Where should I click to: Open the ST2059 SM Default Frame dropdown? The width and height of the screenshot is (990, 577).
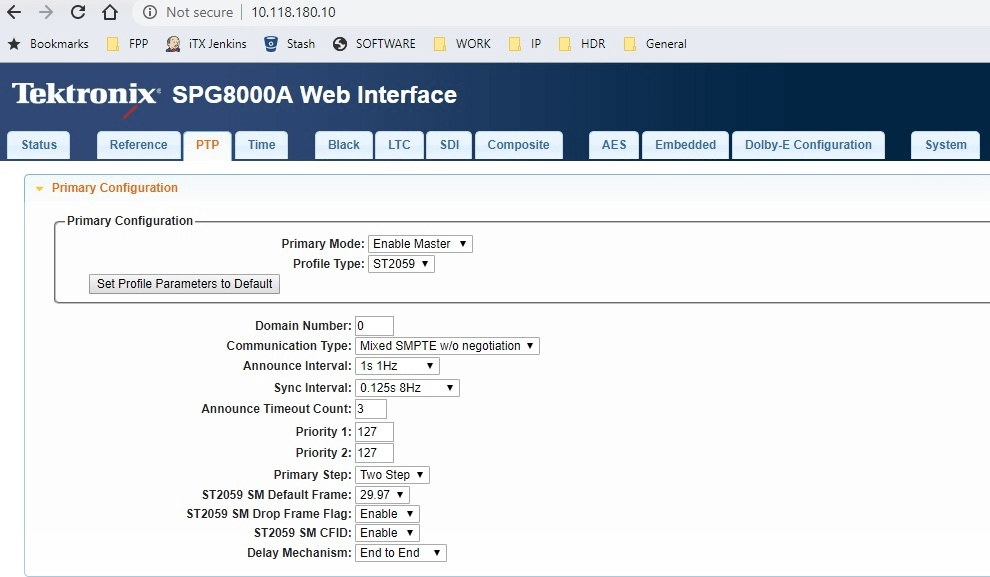(x=382, y=494)
